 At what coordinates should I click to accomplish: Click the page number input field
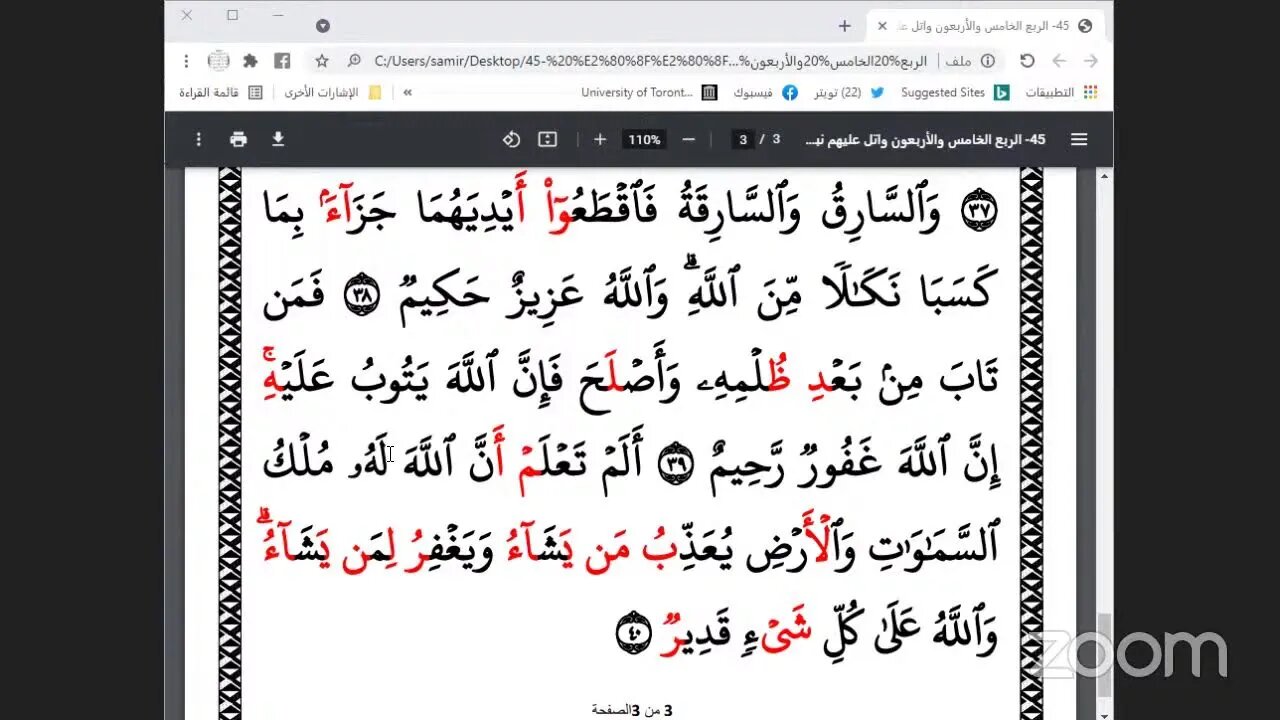(x=743, y=140)
